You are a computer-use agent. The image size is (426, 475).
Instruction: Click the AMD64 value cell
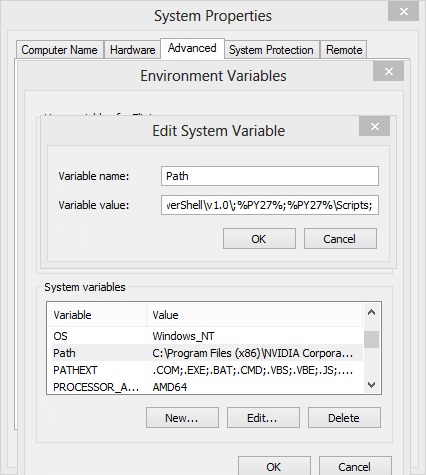click(x=170, y=387)
